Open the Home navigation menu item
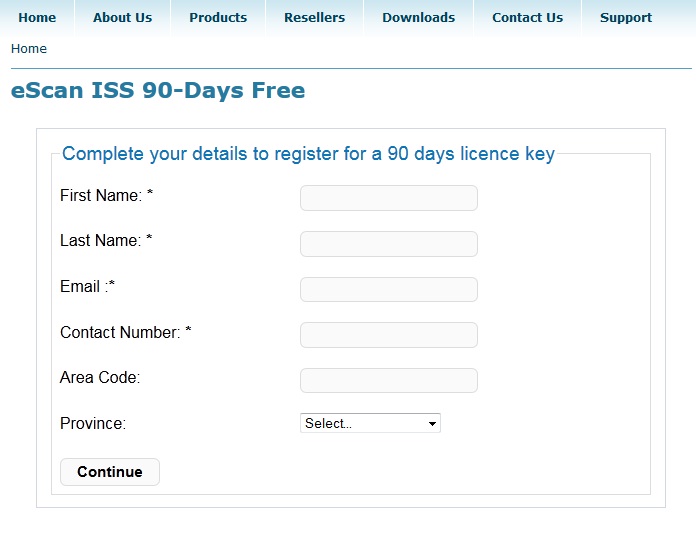Image resolution: width=696 pixels, height=541 pixels. (x=37, y=18)
